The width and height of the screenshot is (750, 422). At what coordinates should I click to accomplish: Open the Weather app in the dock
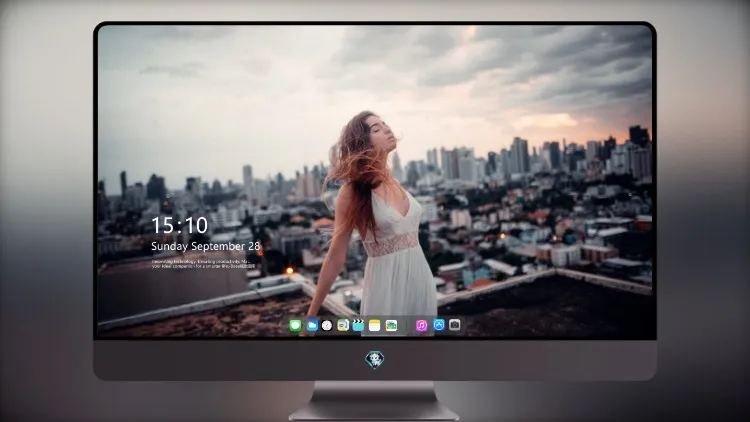point(312,326)
